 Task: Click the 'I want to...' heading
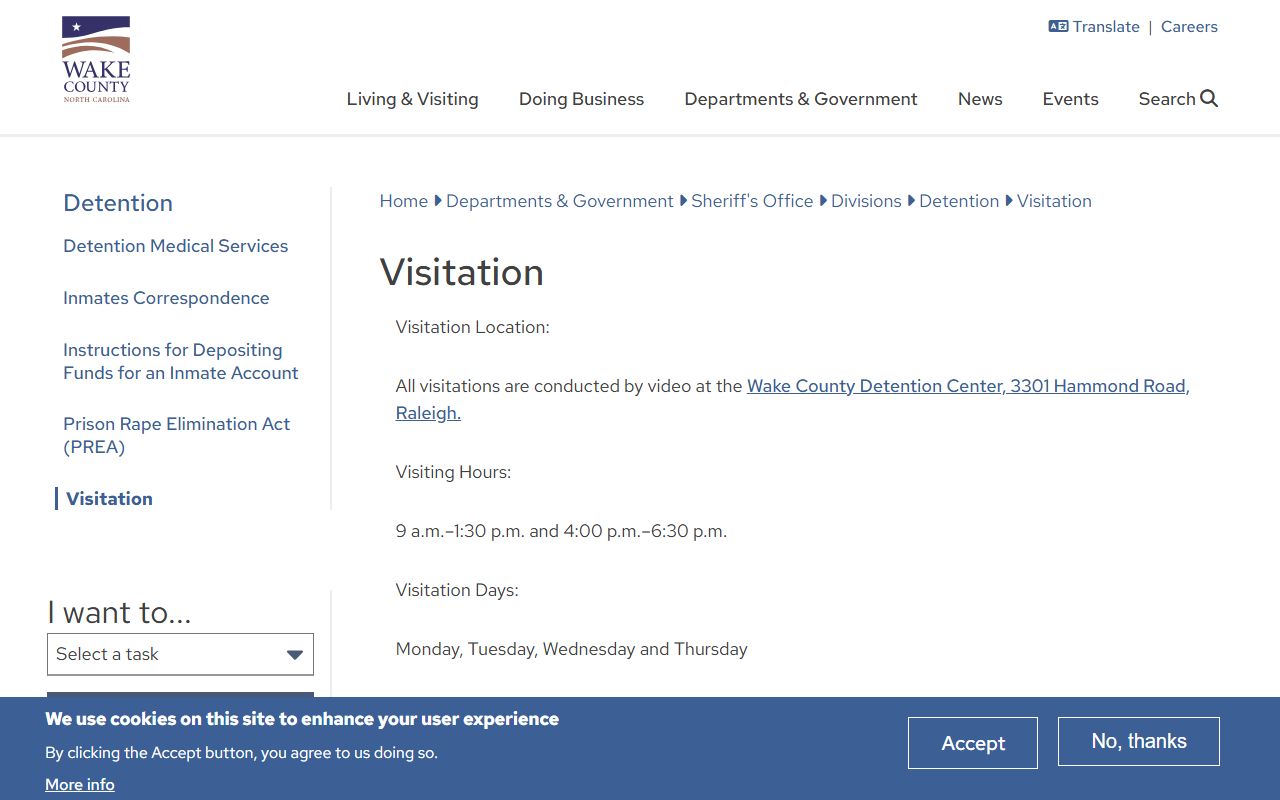coord(119,612)
